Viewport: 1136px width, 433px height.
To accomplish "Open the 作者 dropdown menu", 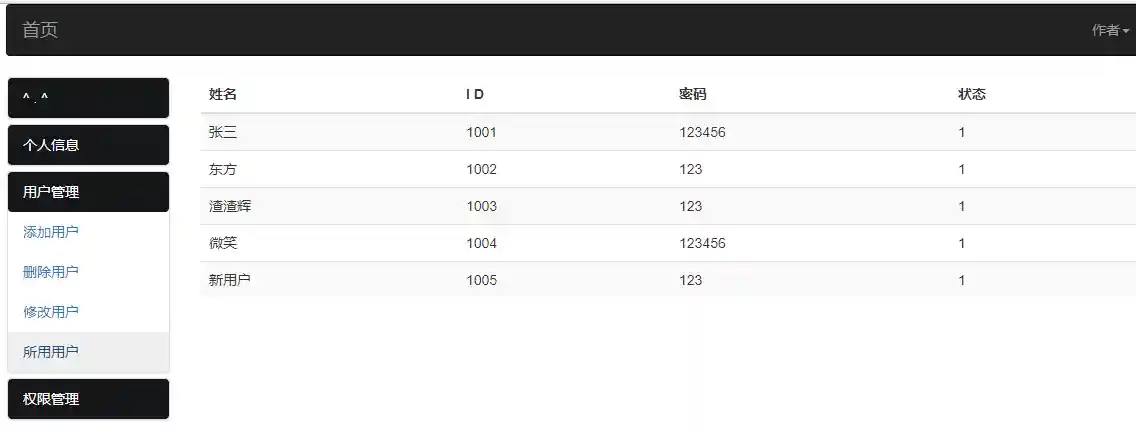I will pyautogui.click(x=1109, y=30).
